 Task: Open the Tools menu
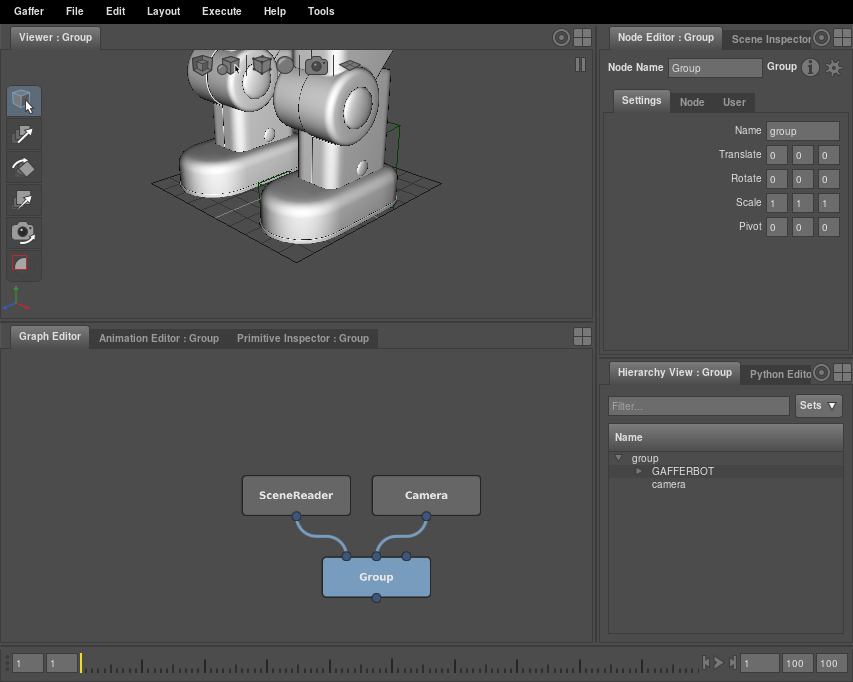click(x=321, y=11)
